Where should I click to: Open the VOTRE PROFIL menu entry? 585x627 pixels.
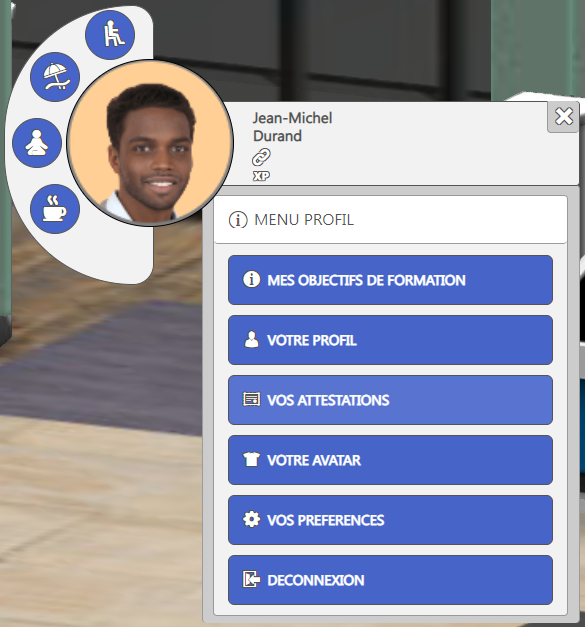390,340
